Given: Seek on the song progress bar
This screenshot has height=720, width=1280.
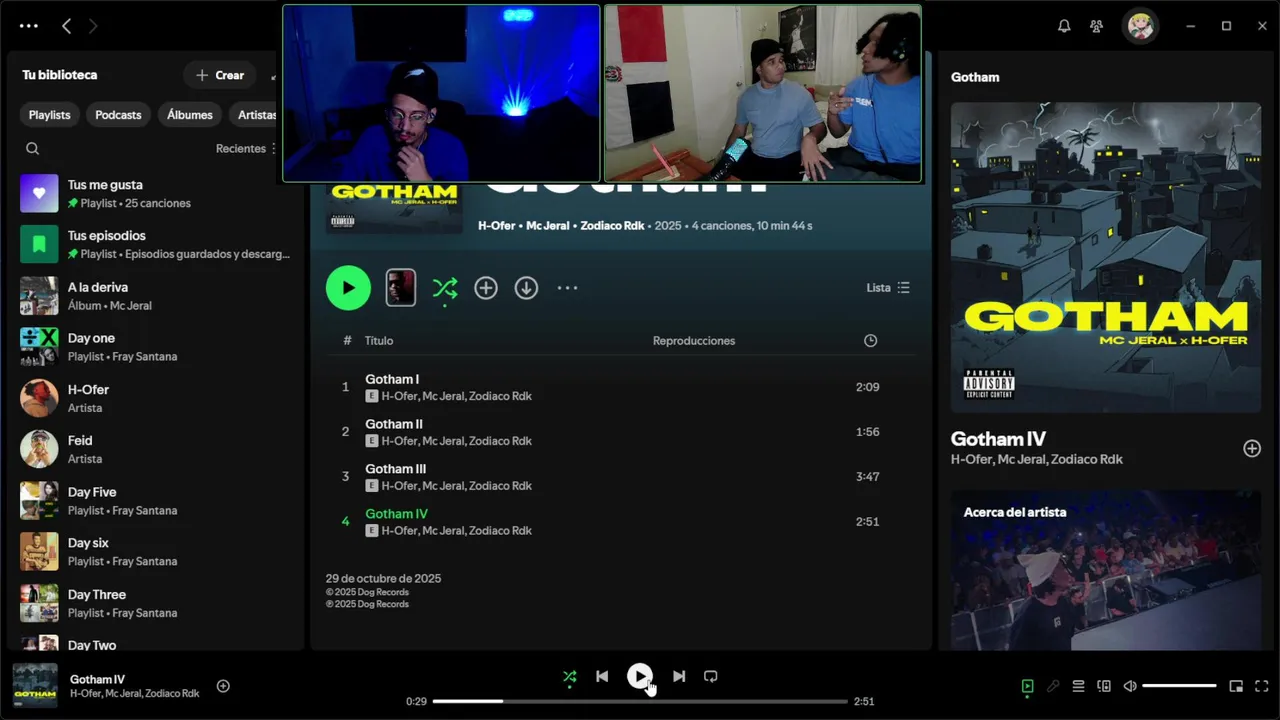Looking at the screenshot, I should tap(640, 701).
